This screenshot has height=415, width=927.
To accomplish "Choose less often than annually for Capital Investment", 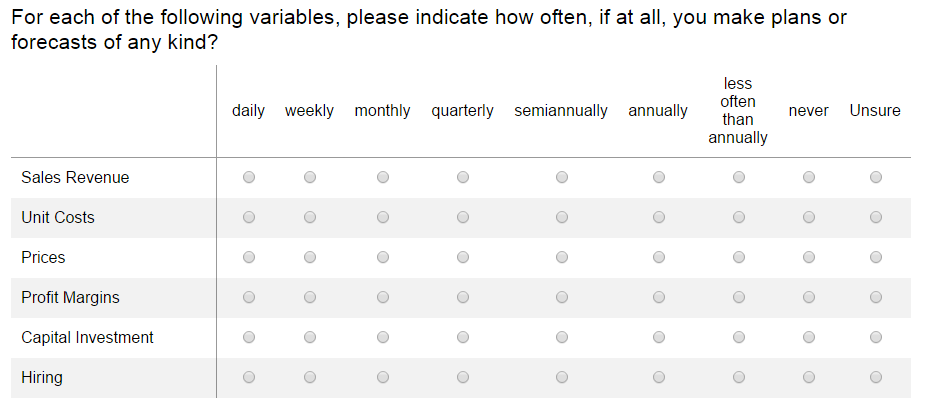I will tap(738, 337).
